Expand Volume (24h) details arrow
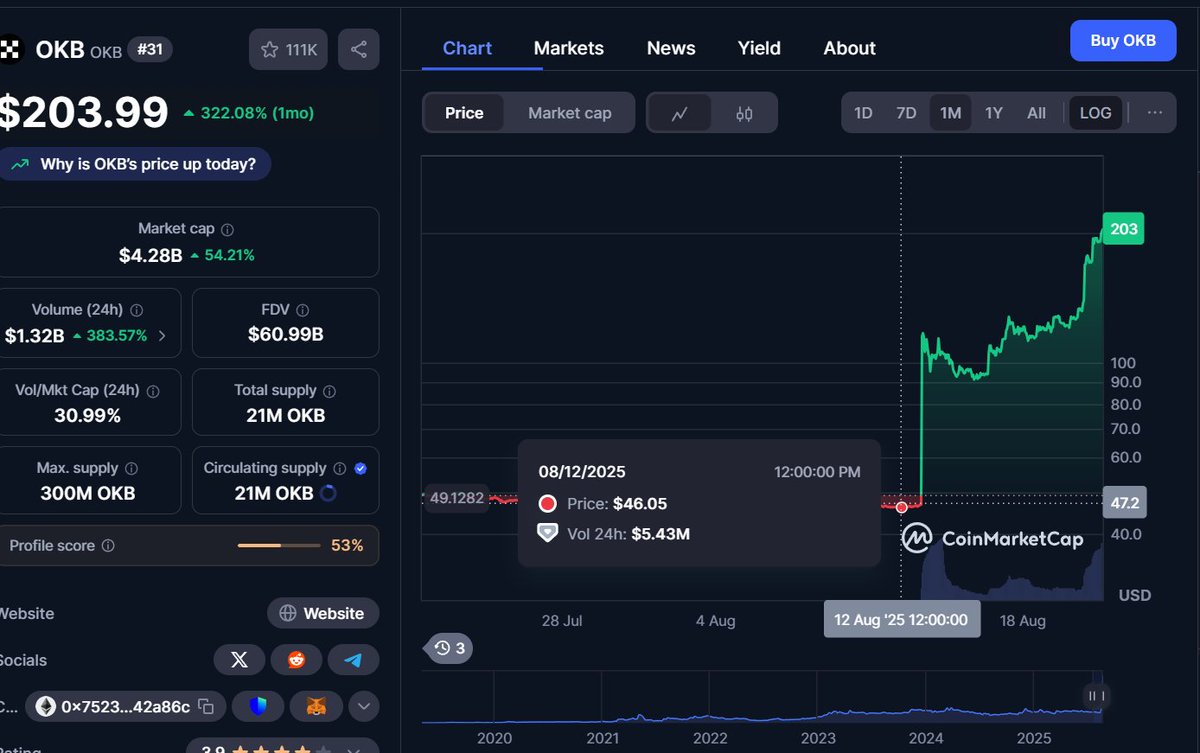 (x=162, y=337)
